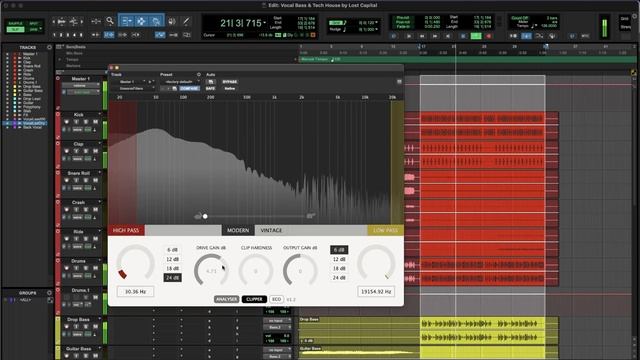Viewport: 640px width, 360px height.
Task: Select low pass 24 dB slope
Action: coord(339,278)
